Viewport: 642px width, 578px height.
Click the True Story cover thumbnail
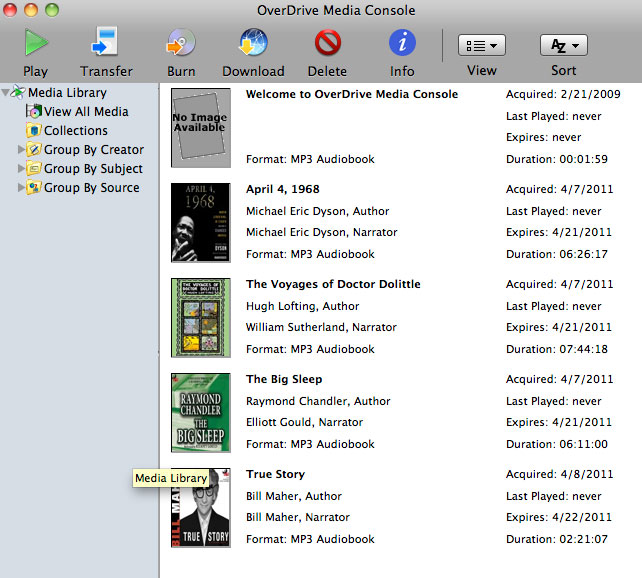[201, 508]
